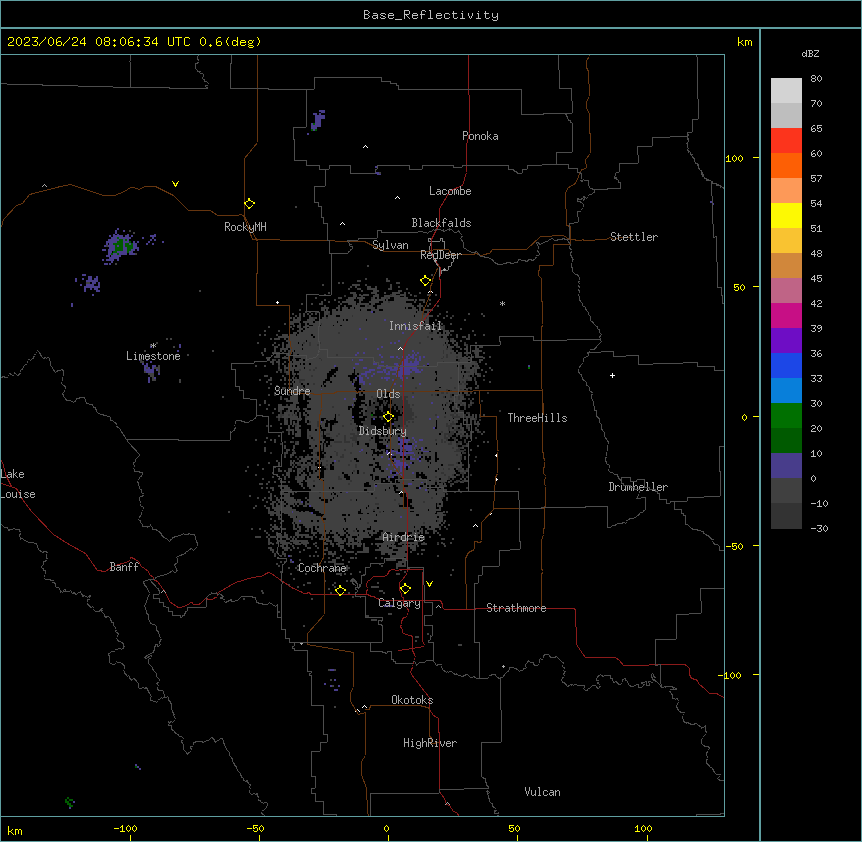Select the red 65 dBZ legend swatch
The image size is (862, 842).
786,140
